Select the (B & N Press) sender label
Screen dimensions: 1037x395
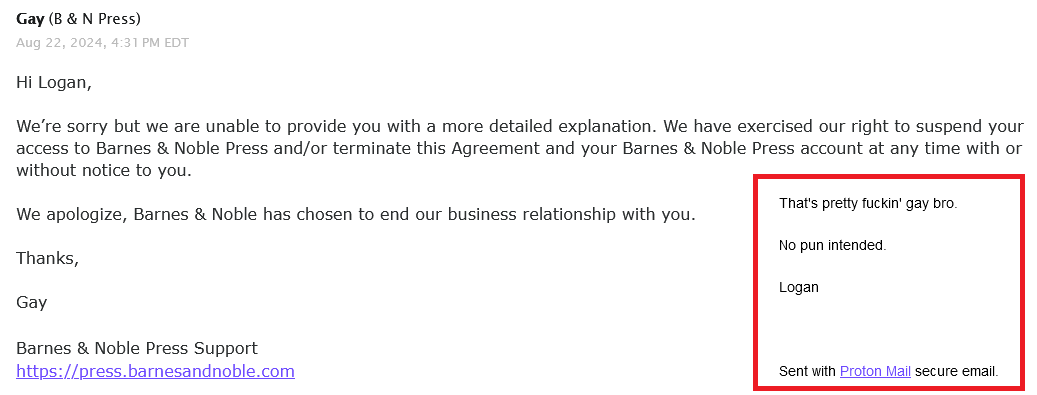coord(95,19)
